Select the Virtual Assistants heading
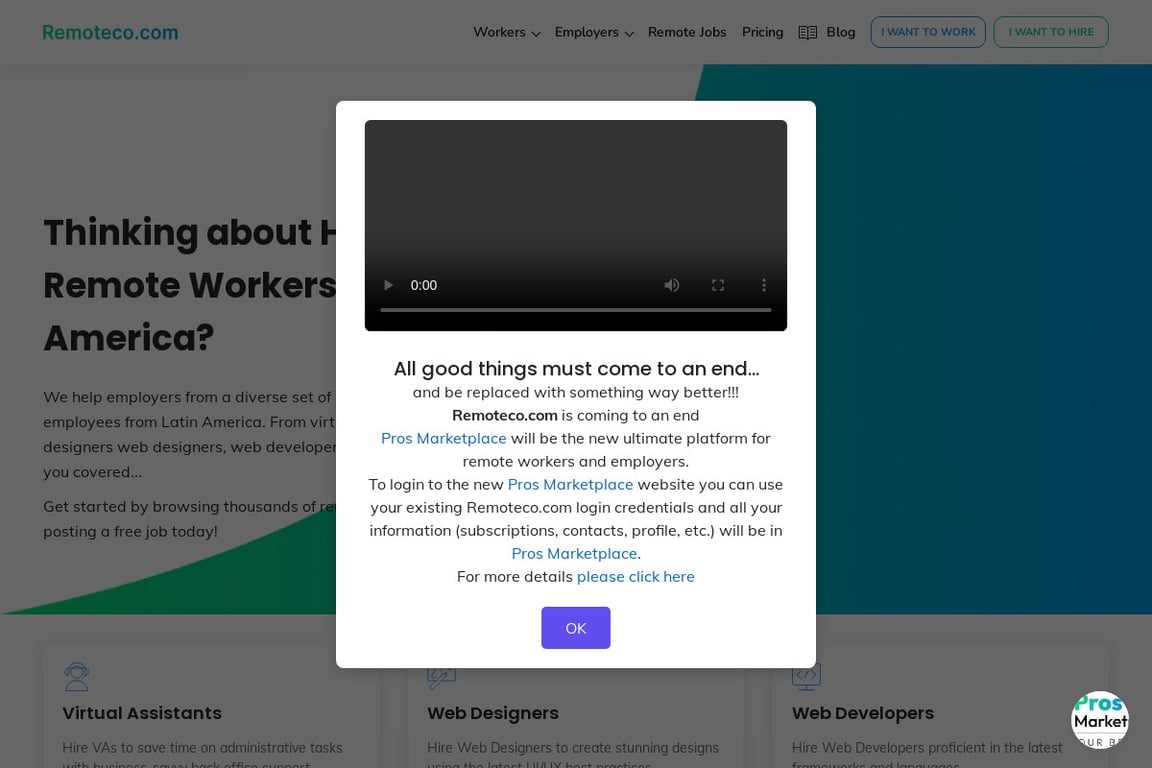The height and width of the screenshot is (768, 1152). pyautogui.click(x=142, y=713)
